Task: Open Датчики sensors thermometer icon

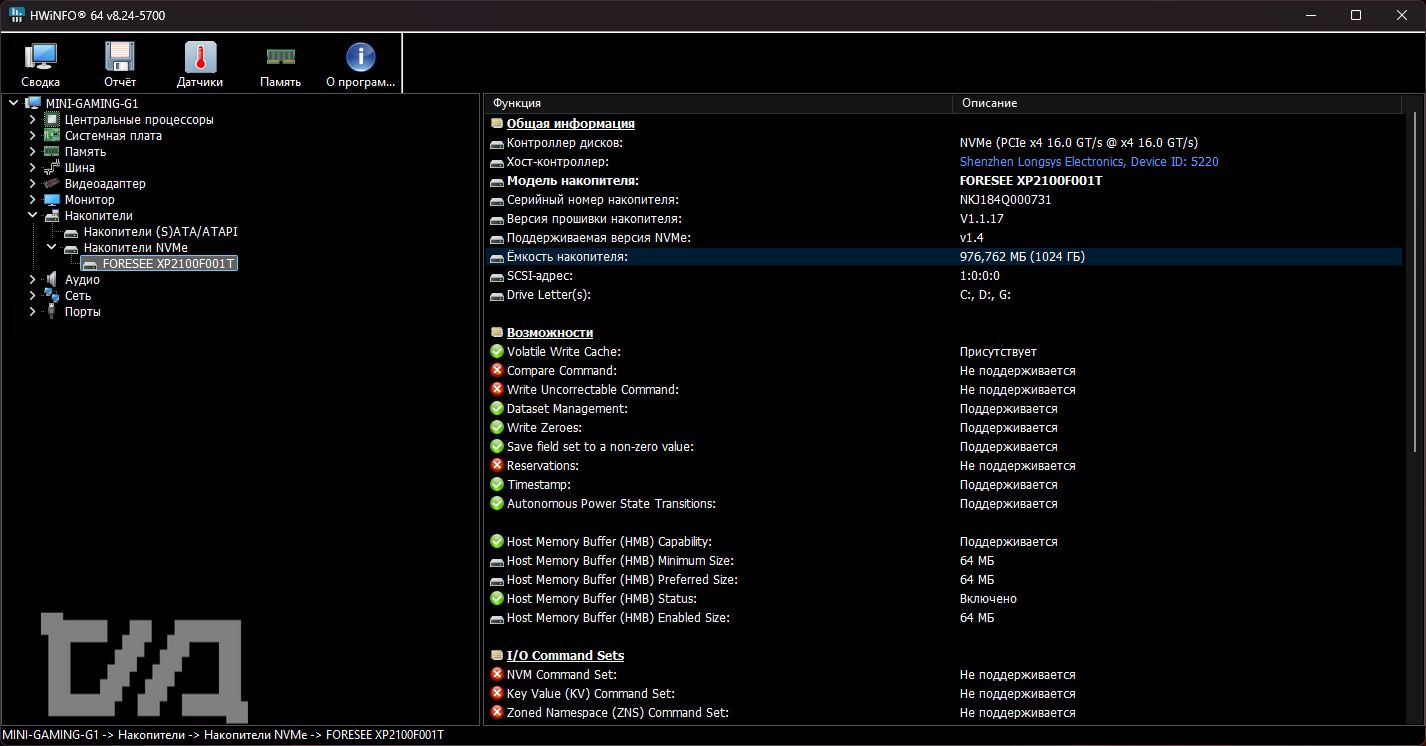Action: tap(200, 57)
